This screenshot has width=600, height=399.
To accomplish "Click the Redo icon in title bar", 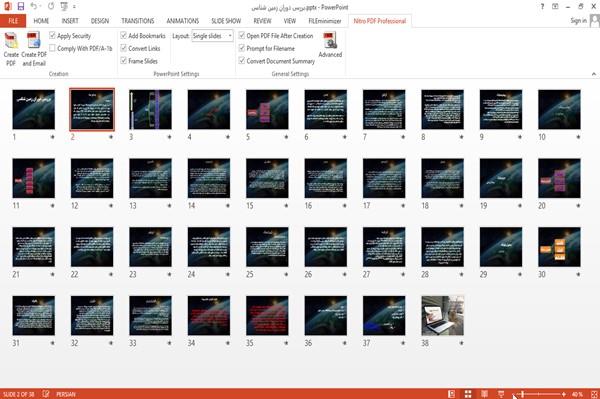I will click(x=51, y=7).
